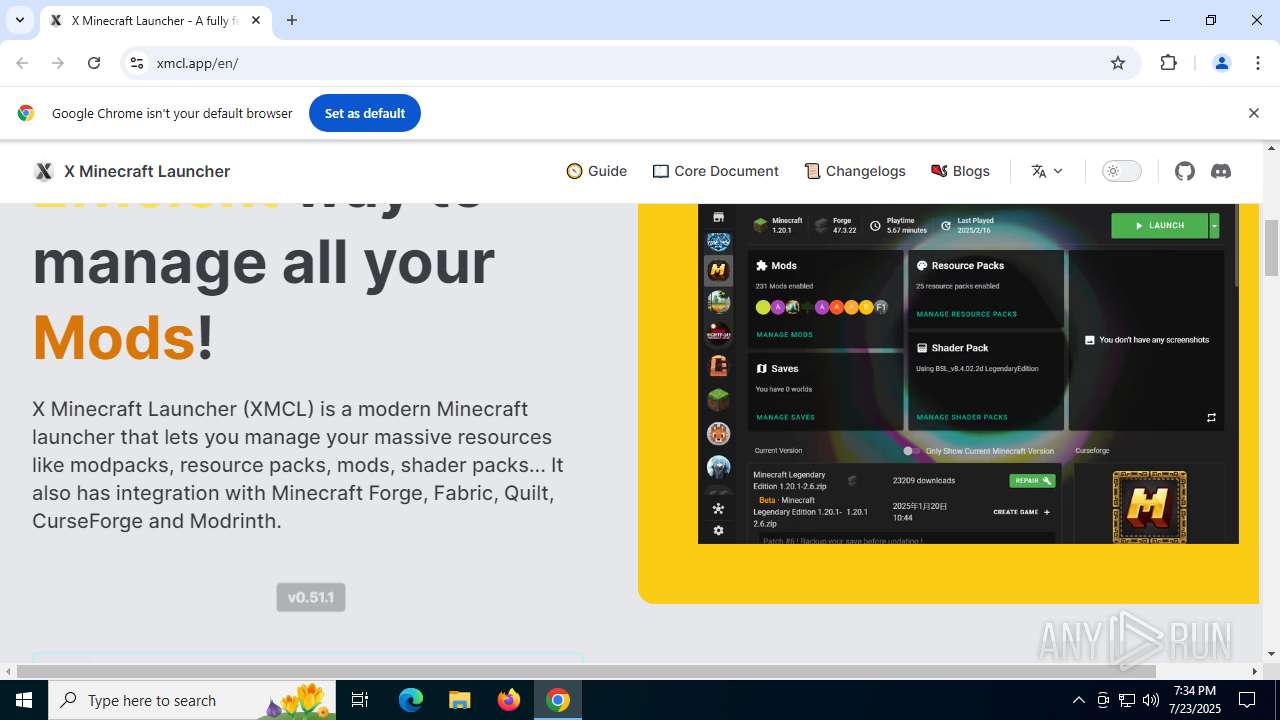Image resolution: width=1280 pixels, height=720 pixels.
Task: Select the X Minecraft Launcher tab
Action: (x=155, y=21)
